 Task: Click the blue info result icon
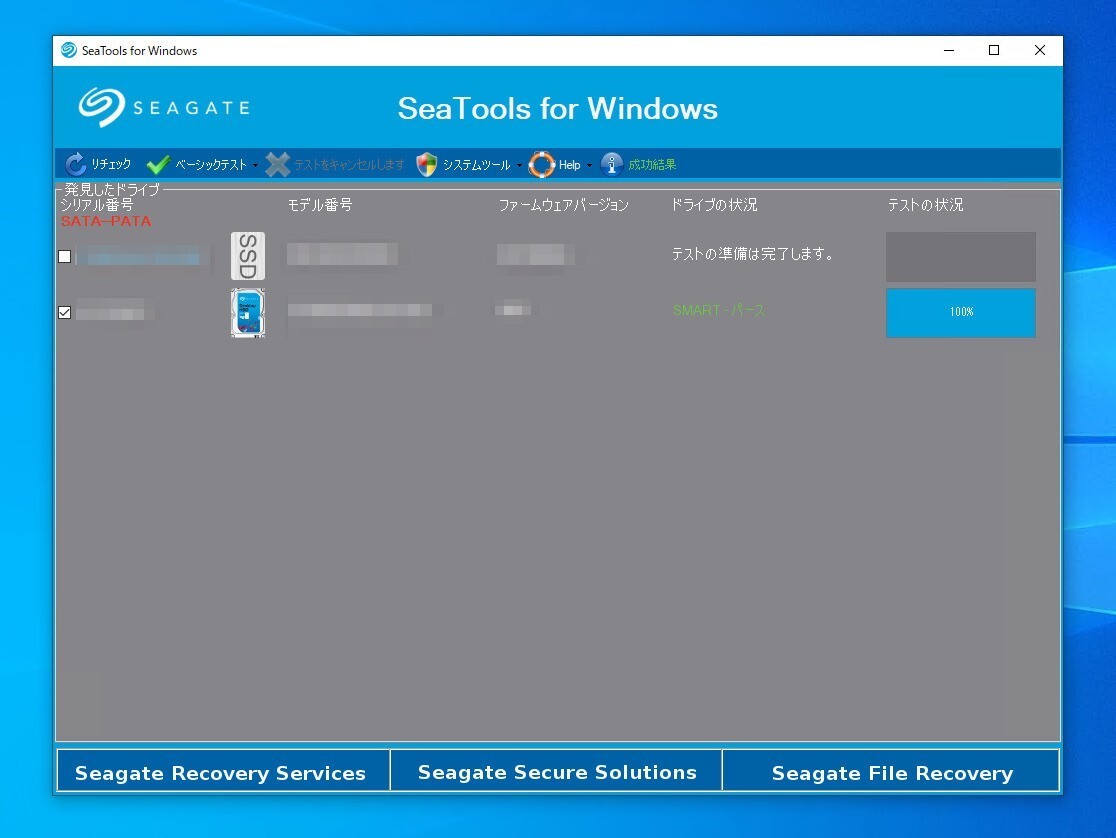tap(612, 165)
